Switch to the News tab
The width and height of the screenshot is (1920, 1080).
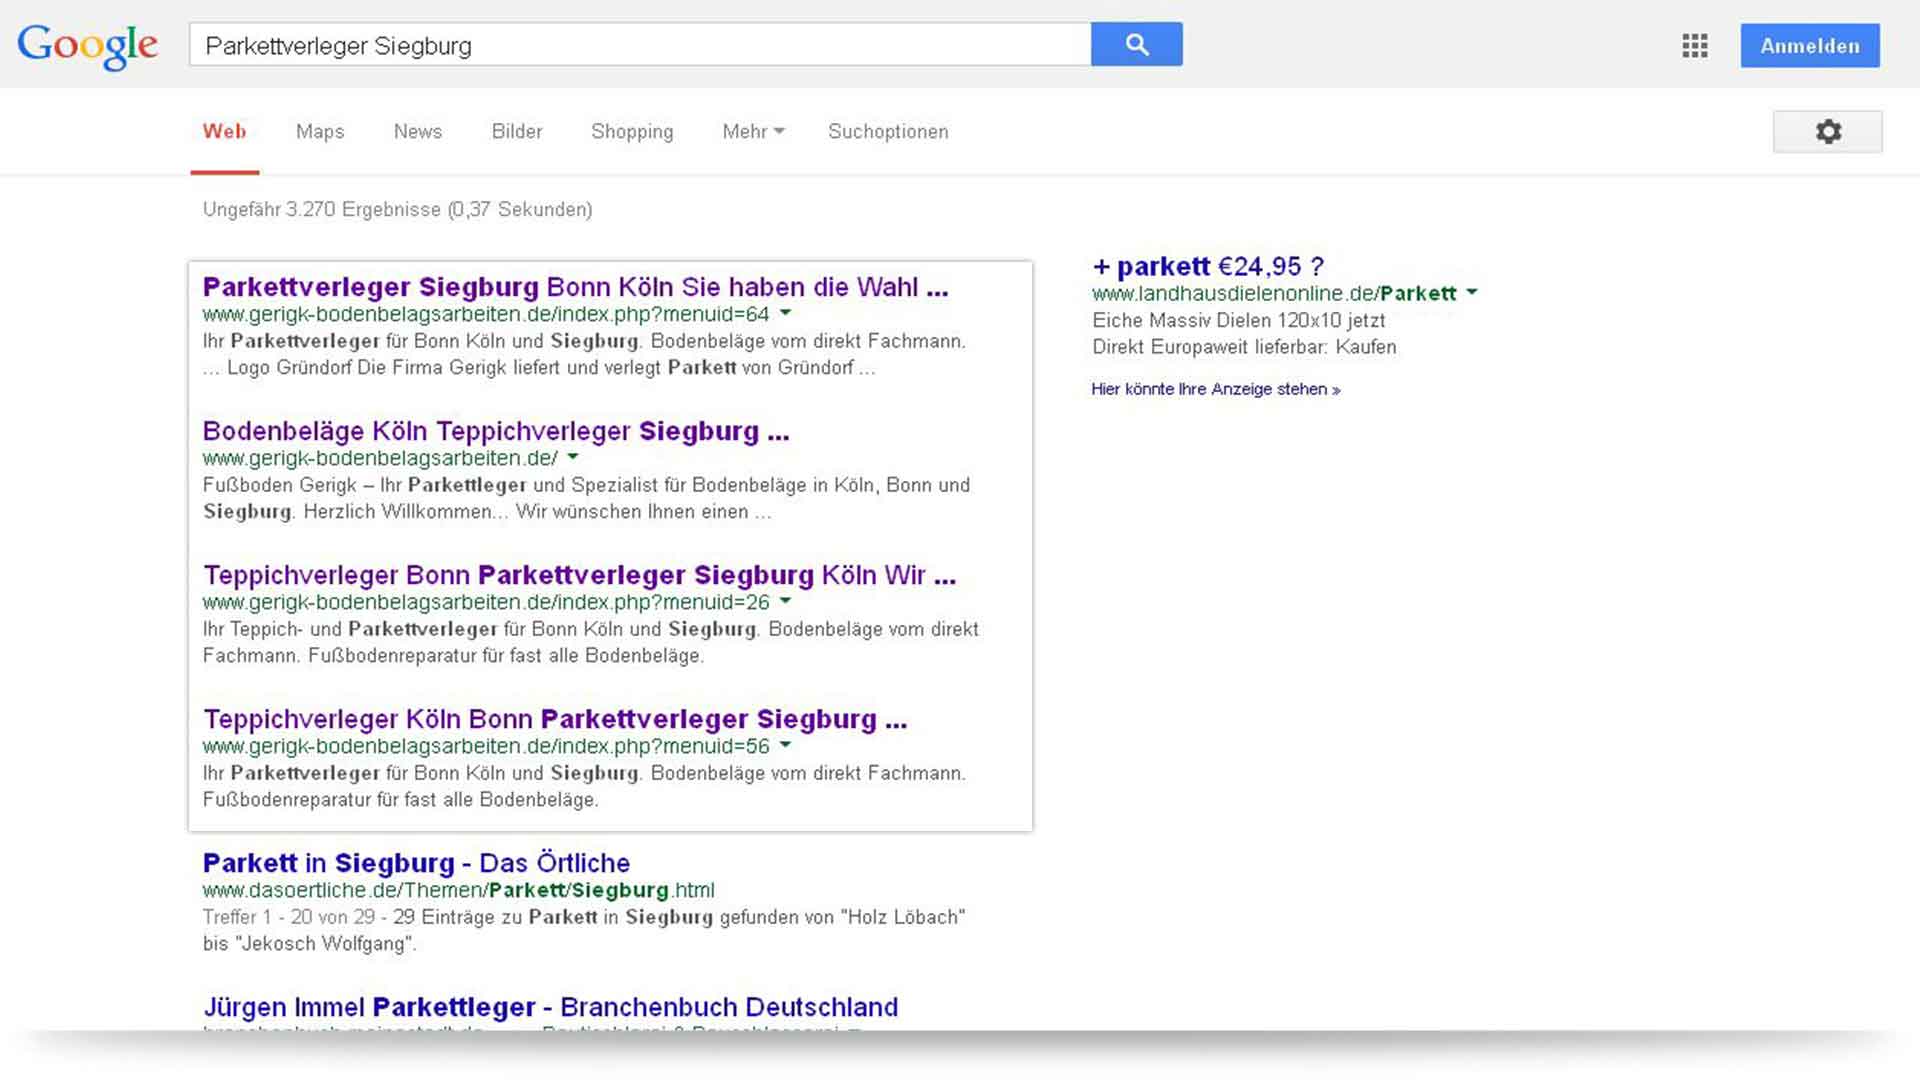[x=418, y=132]
